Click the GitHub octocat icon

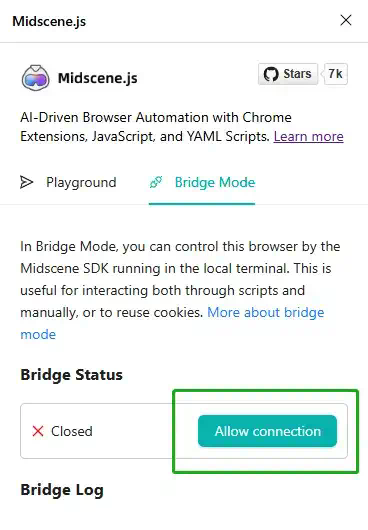point(271,74)
